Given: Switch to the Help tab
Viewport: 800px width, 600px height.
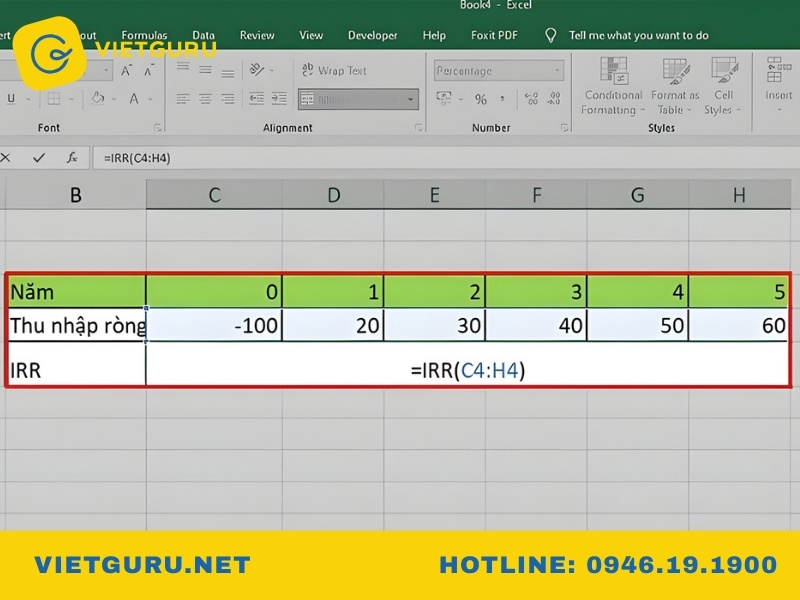Looking at the screenshot, I should coord(434,35).
